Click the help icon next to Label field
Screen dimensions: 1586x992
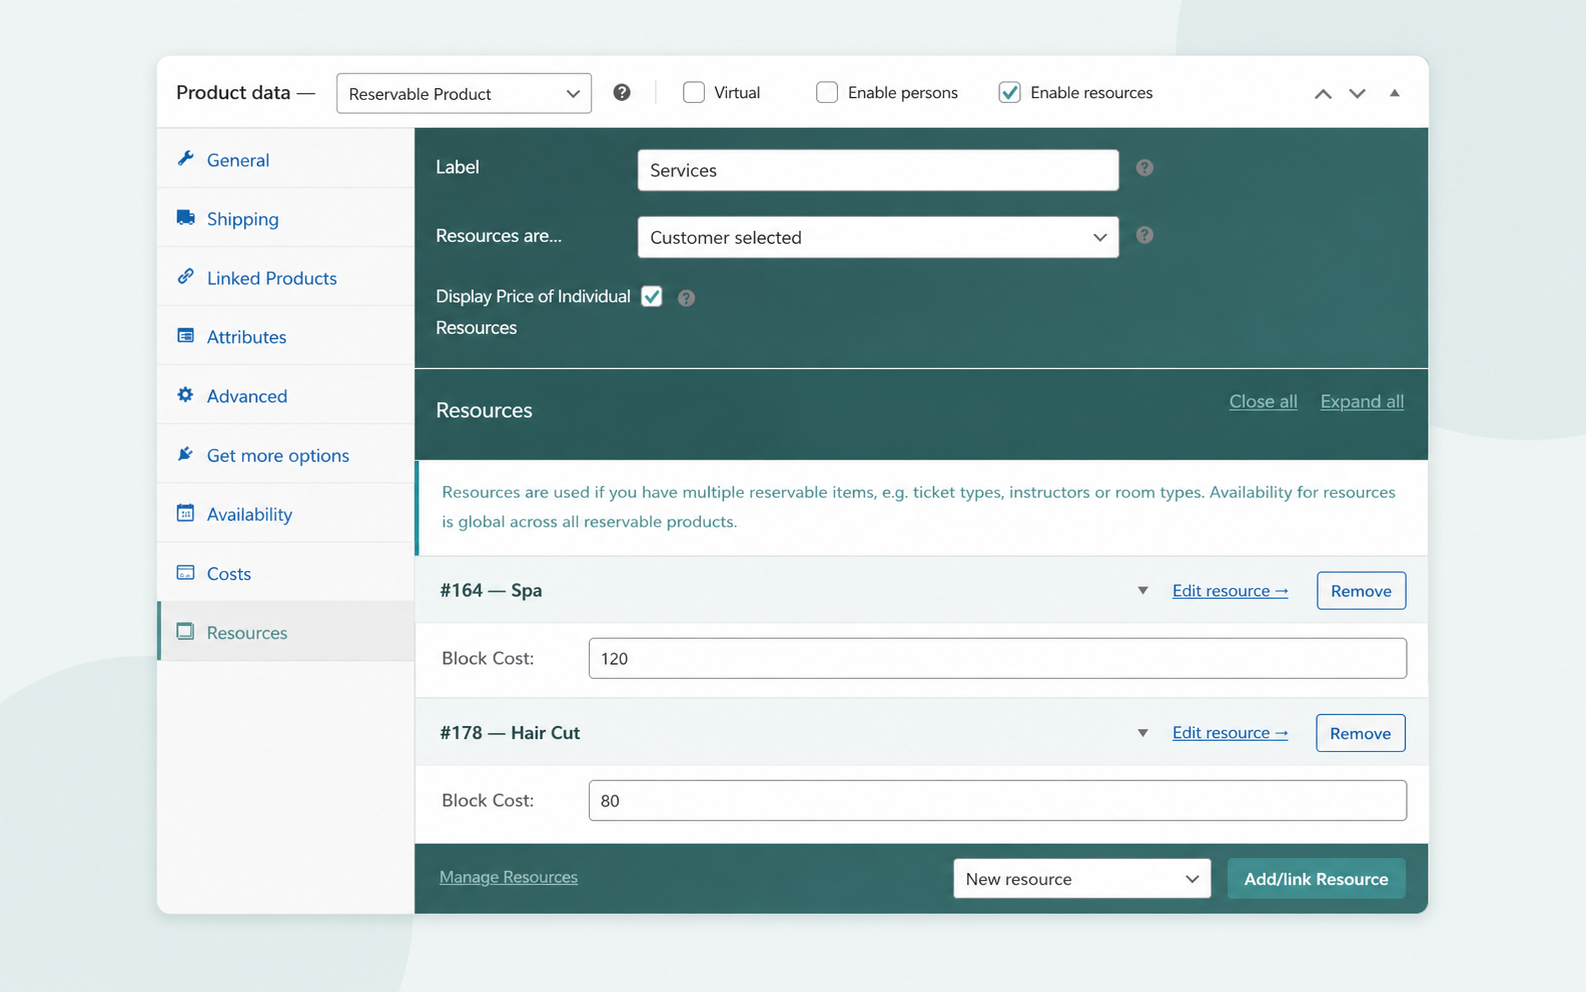tap(1145, 168)
